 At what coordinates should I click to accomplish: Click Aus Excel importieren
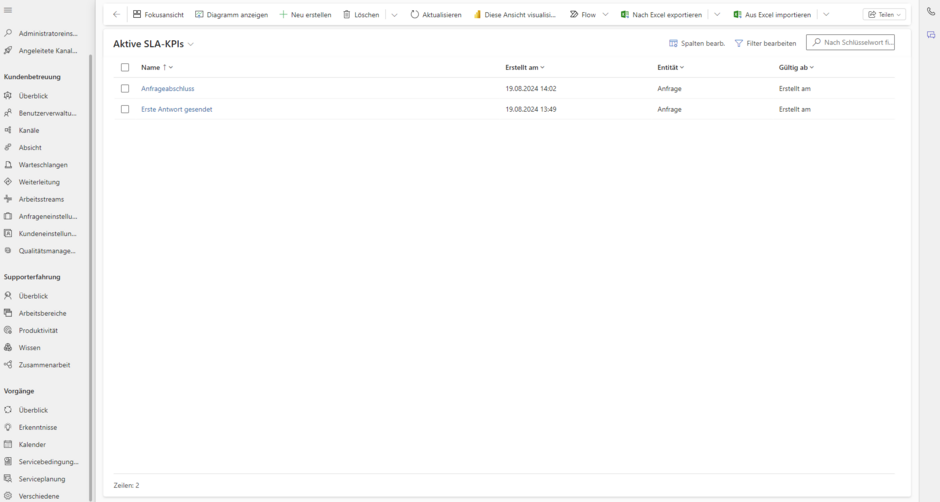(772, 15)
